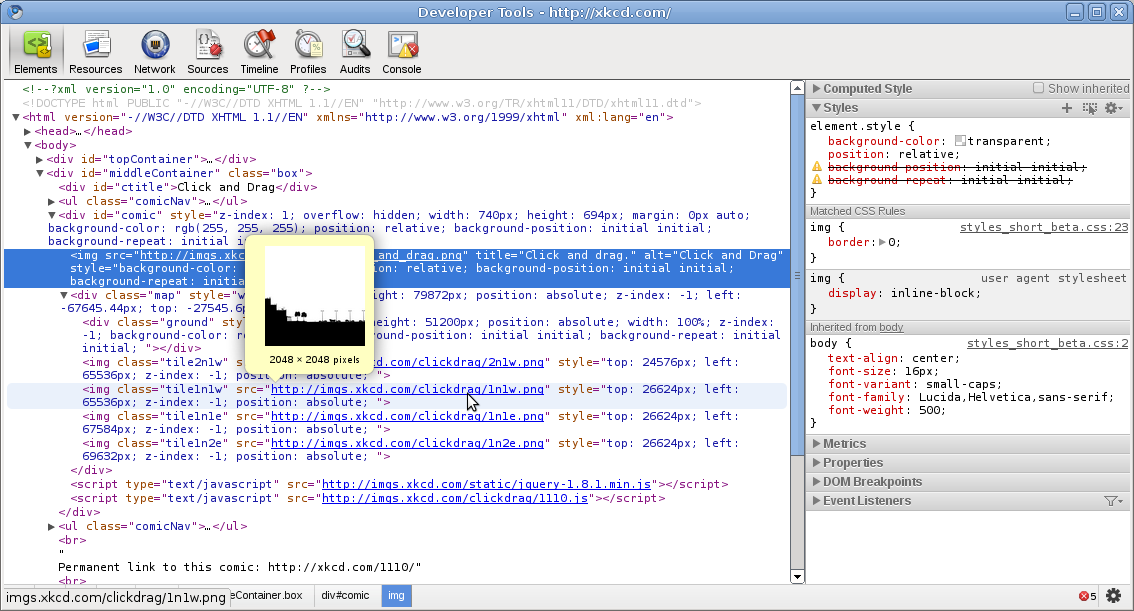Open the Sources panel
This screenshot has width=1134, height=611.
[208, 51]
